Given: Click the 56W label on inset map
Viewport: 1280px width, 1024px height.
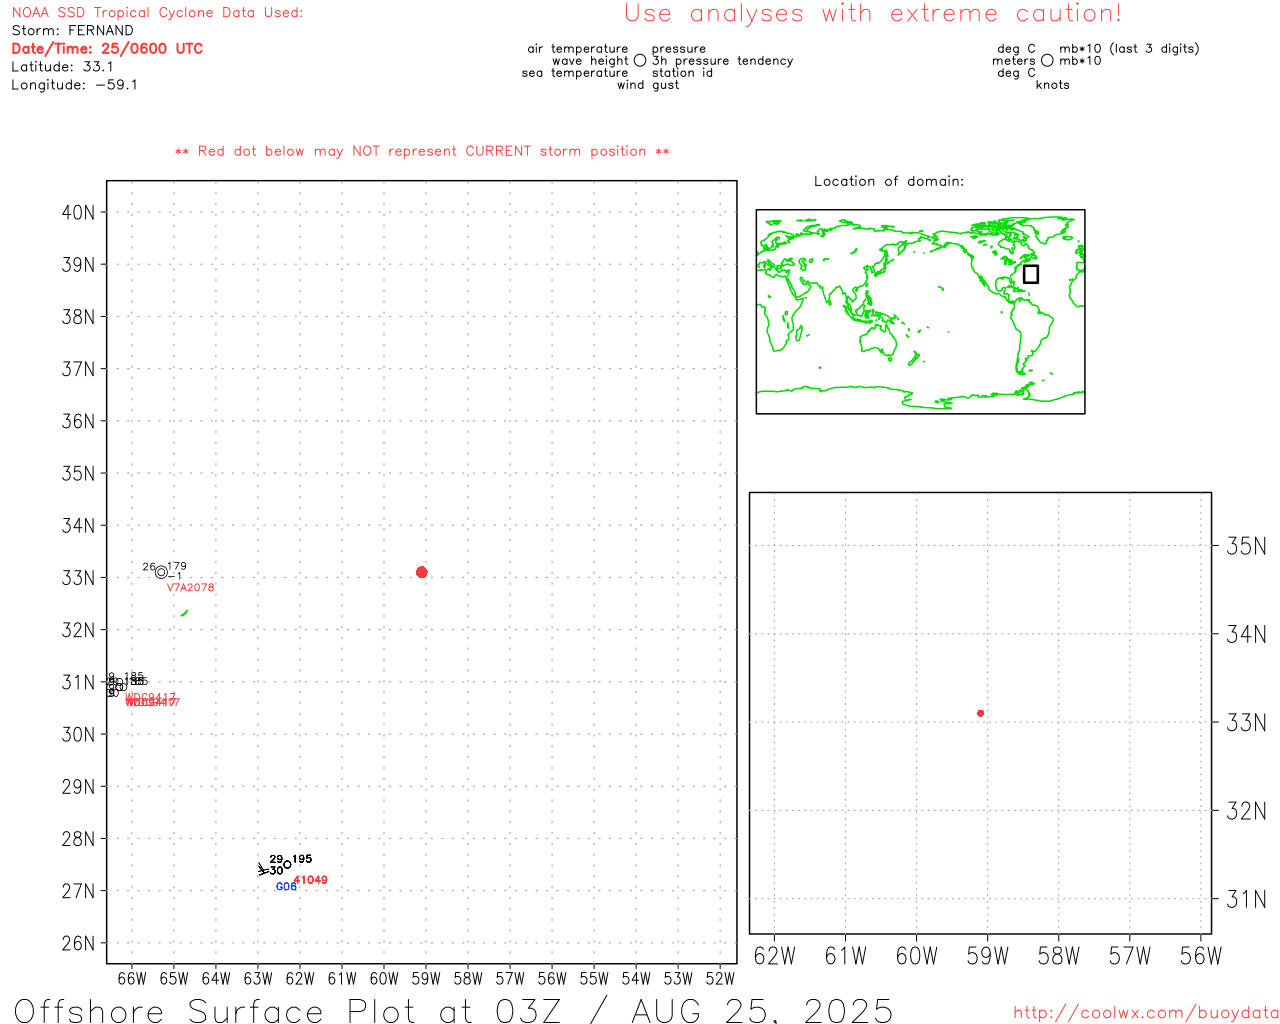Looking at the screenshot, I should pyautogui.click(x=1201, y=956).
